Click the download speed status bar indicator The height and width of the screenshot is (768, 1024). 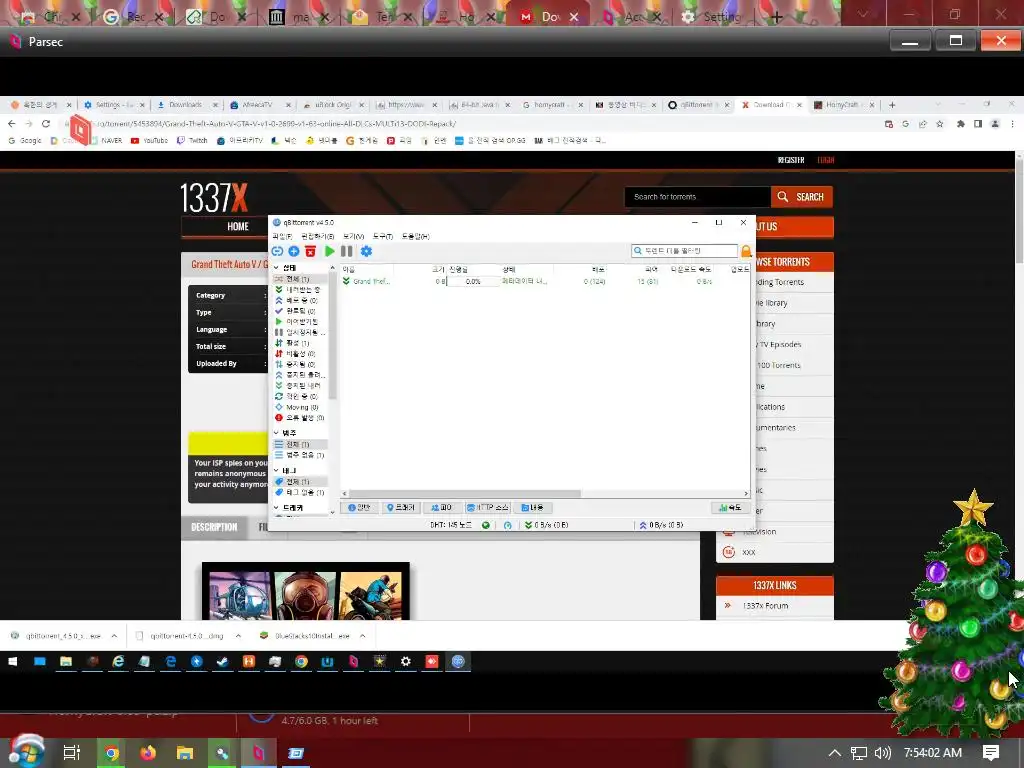tap(547, 525)
